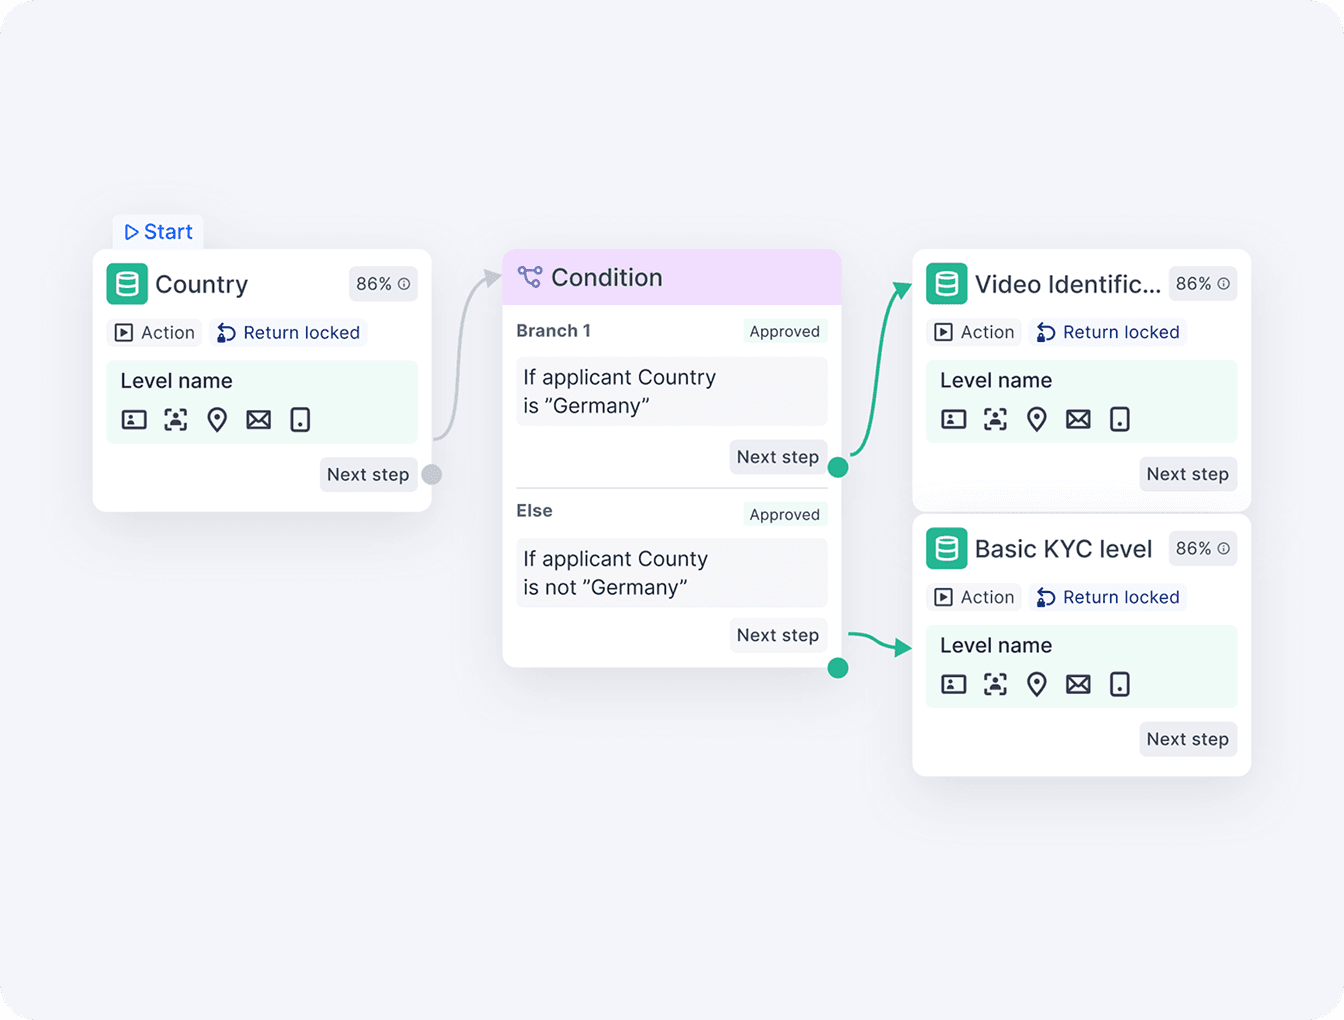
Task: Click the rule "If applicant Country is Germany"
Action: [672, 391]
